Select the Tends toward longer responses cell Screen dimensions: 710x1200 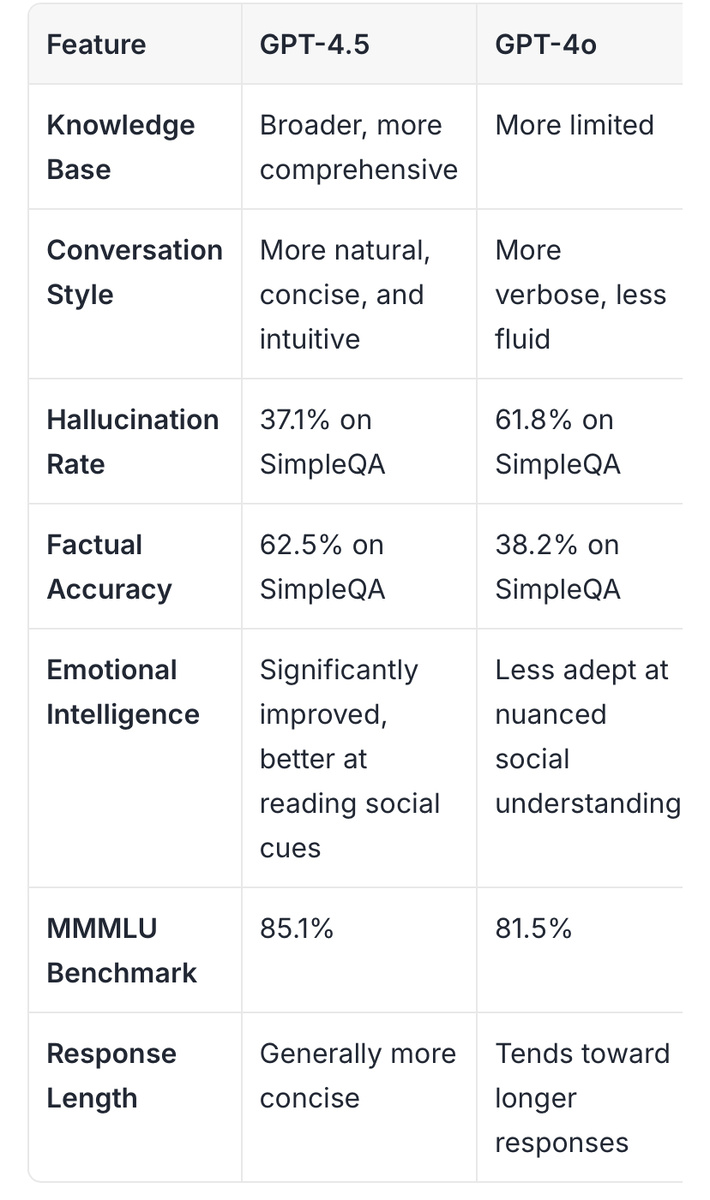click(581, 1097)
